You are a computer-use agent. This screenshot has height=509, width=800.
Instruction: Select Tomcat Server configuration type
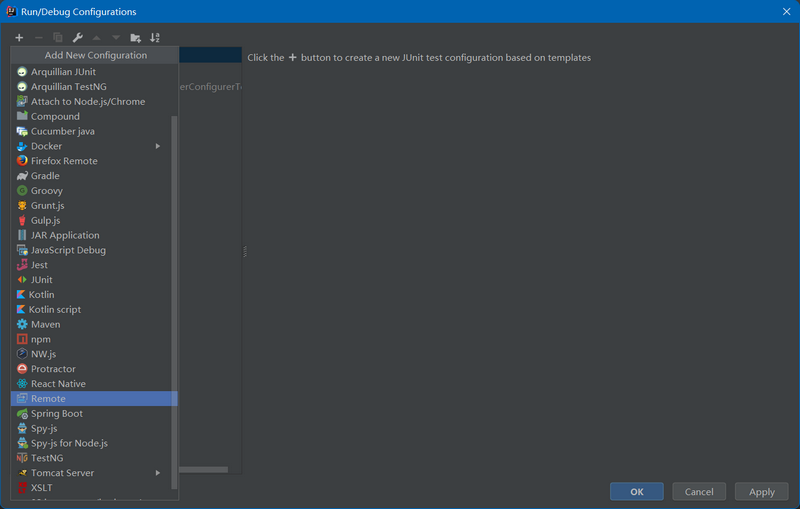coord(94,473)
